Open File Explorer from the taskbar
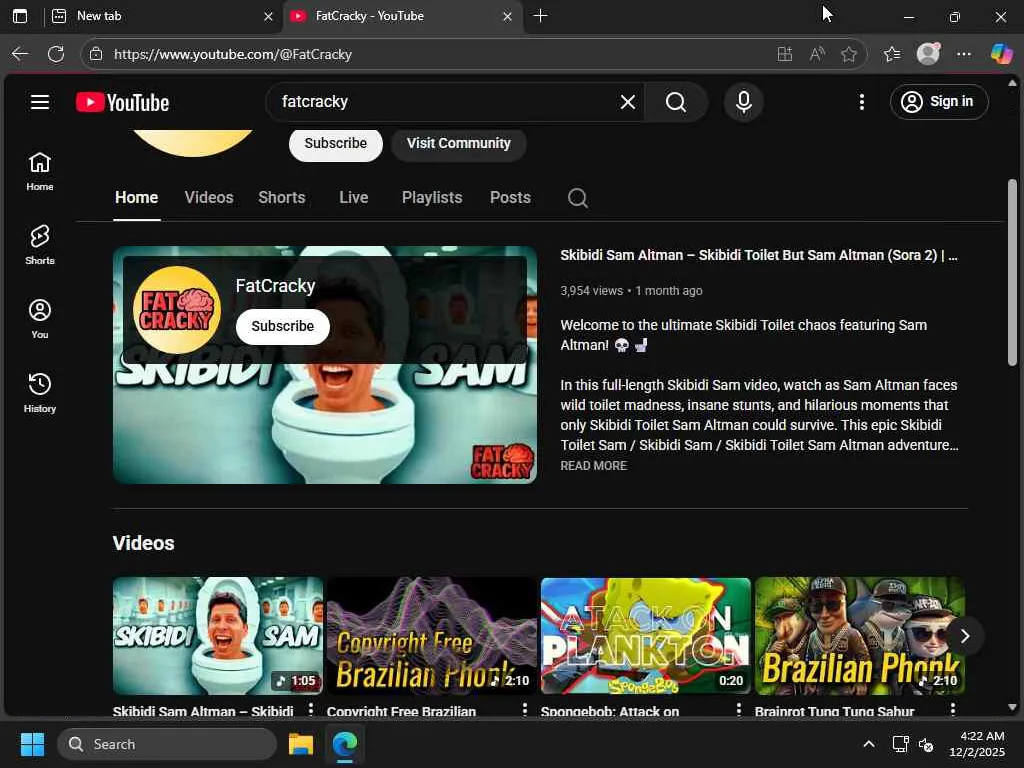 [301, 744]
